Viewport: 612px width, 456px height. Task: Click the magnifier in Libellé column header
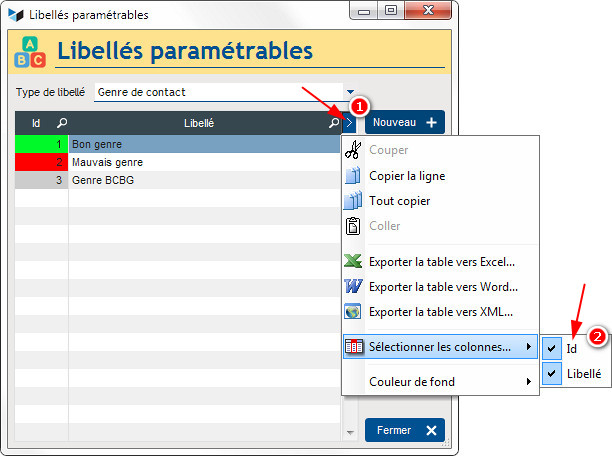coord(334,123)
